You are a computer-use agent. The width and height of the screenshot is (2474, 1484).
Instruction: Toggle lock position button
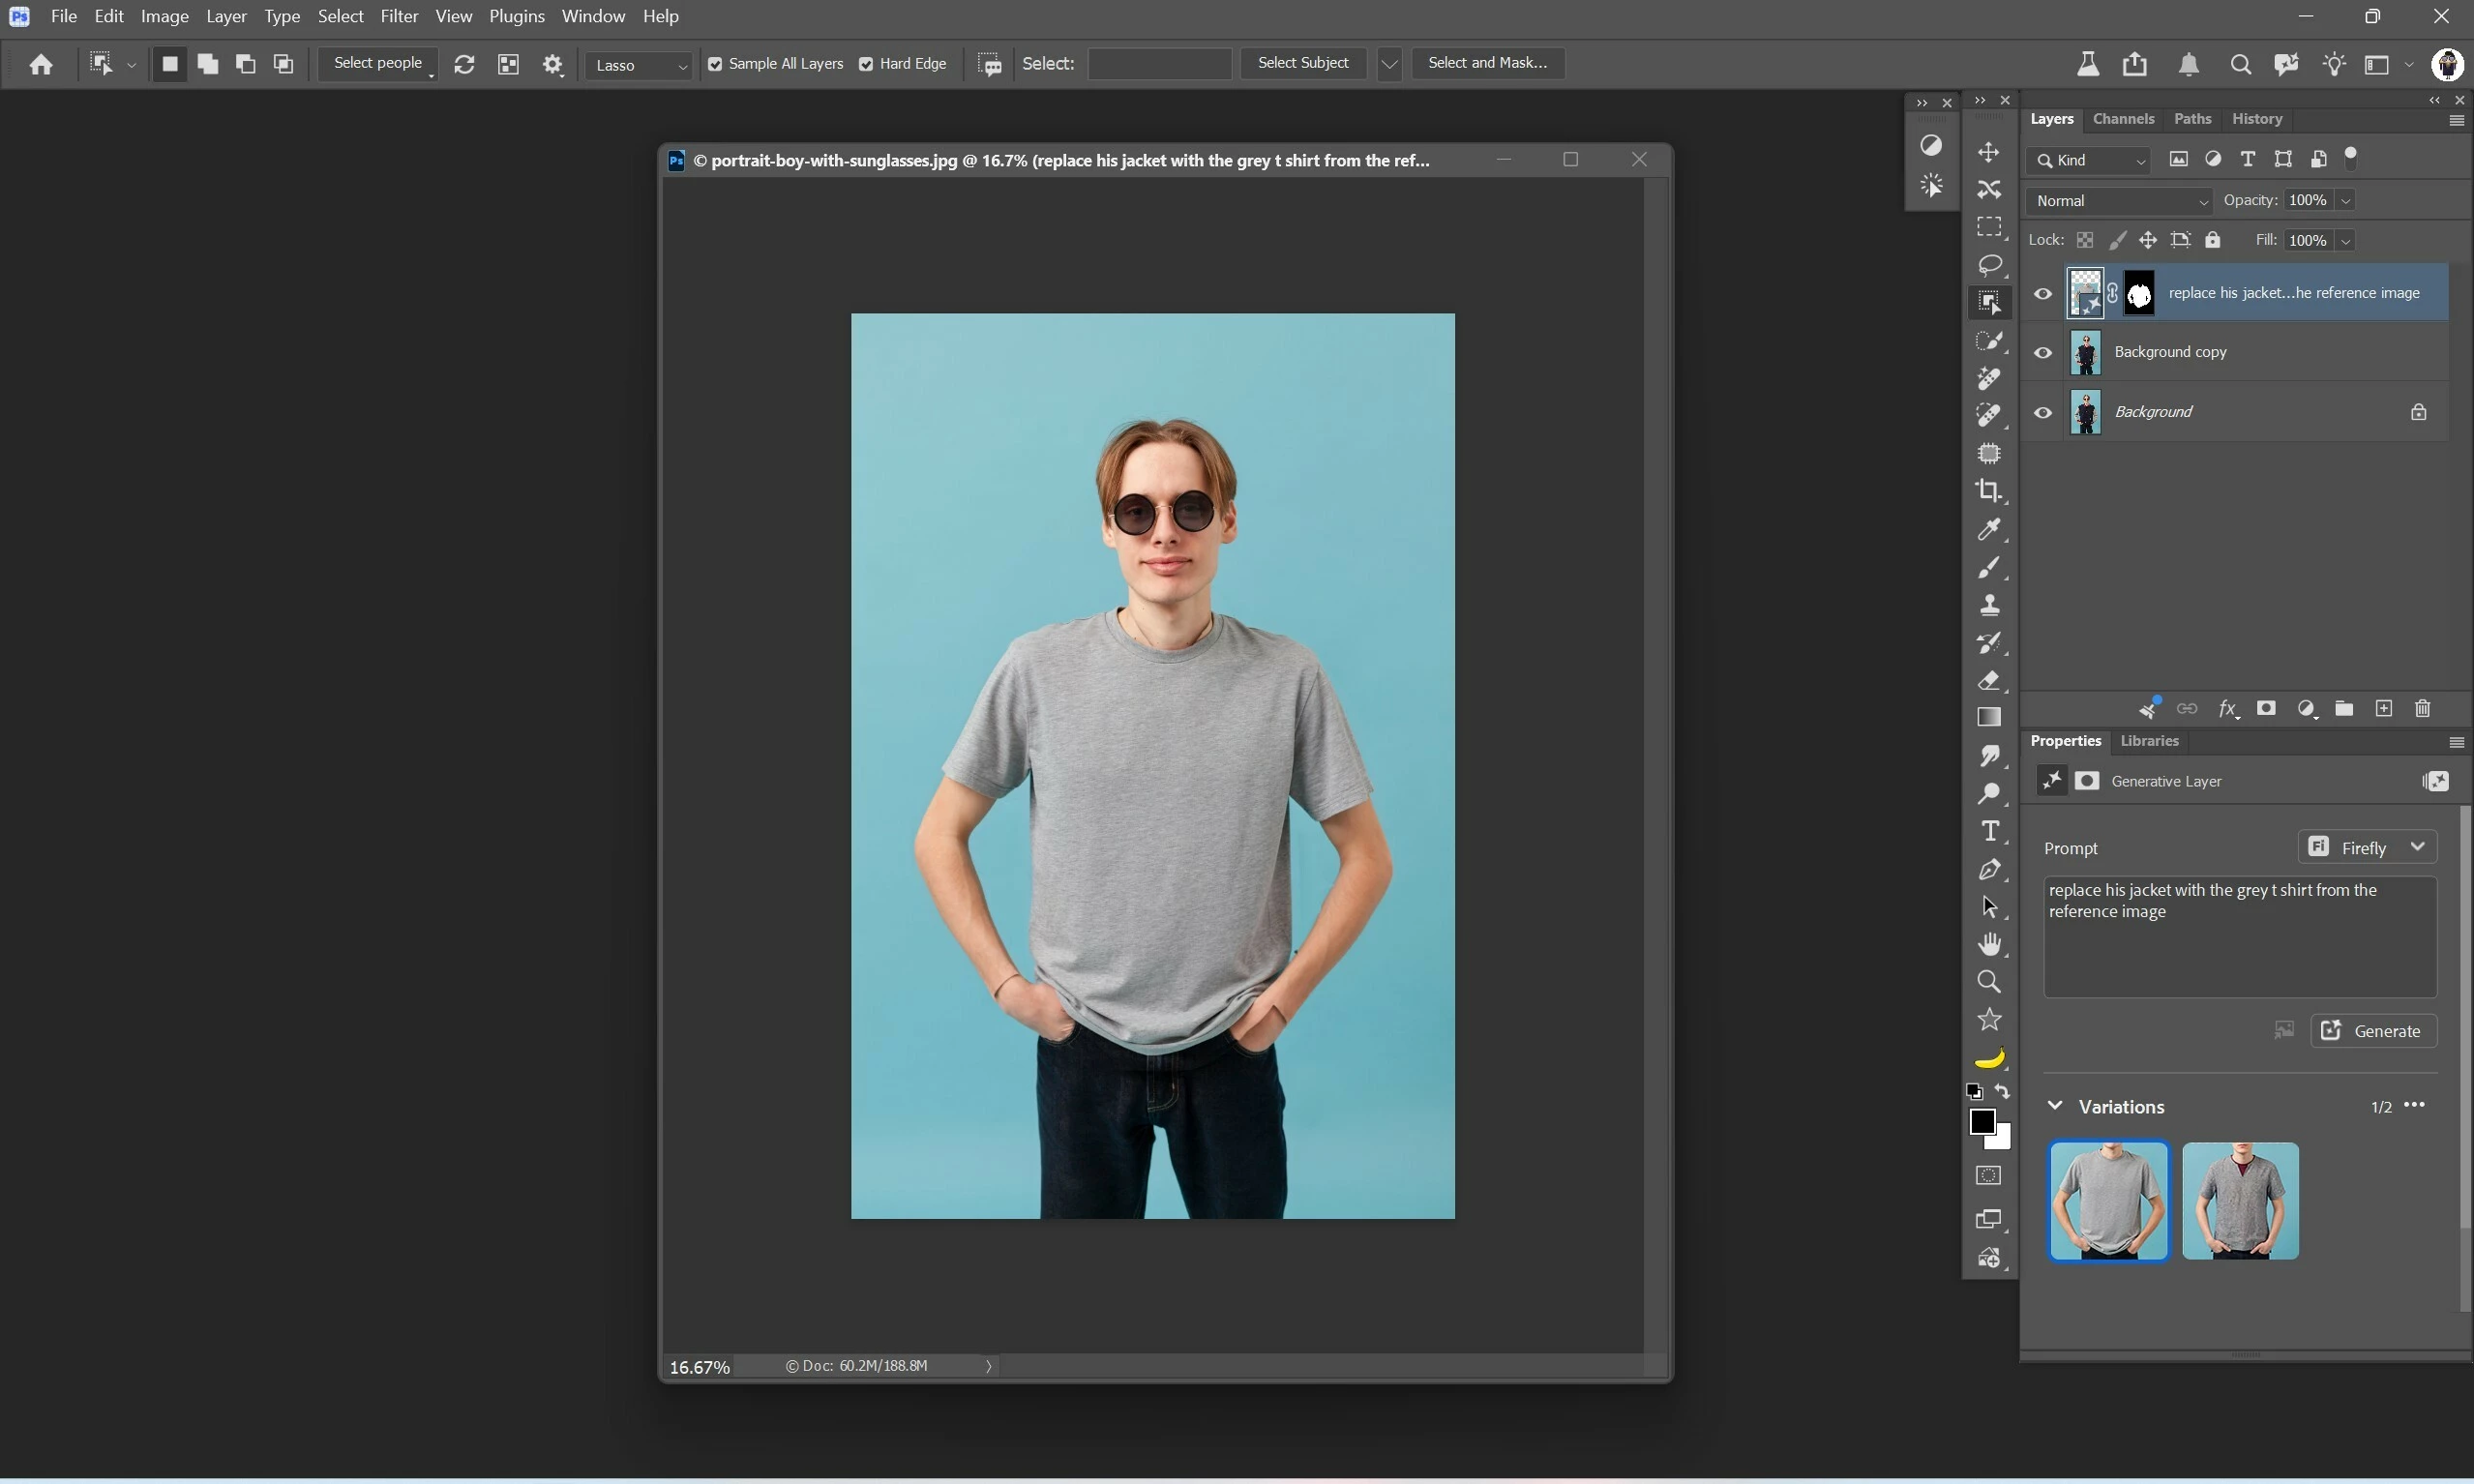point(2147,240)
